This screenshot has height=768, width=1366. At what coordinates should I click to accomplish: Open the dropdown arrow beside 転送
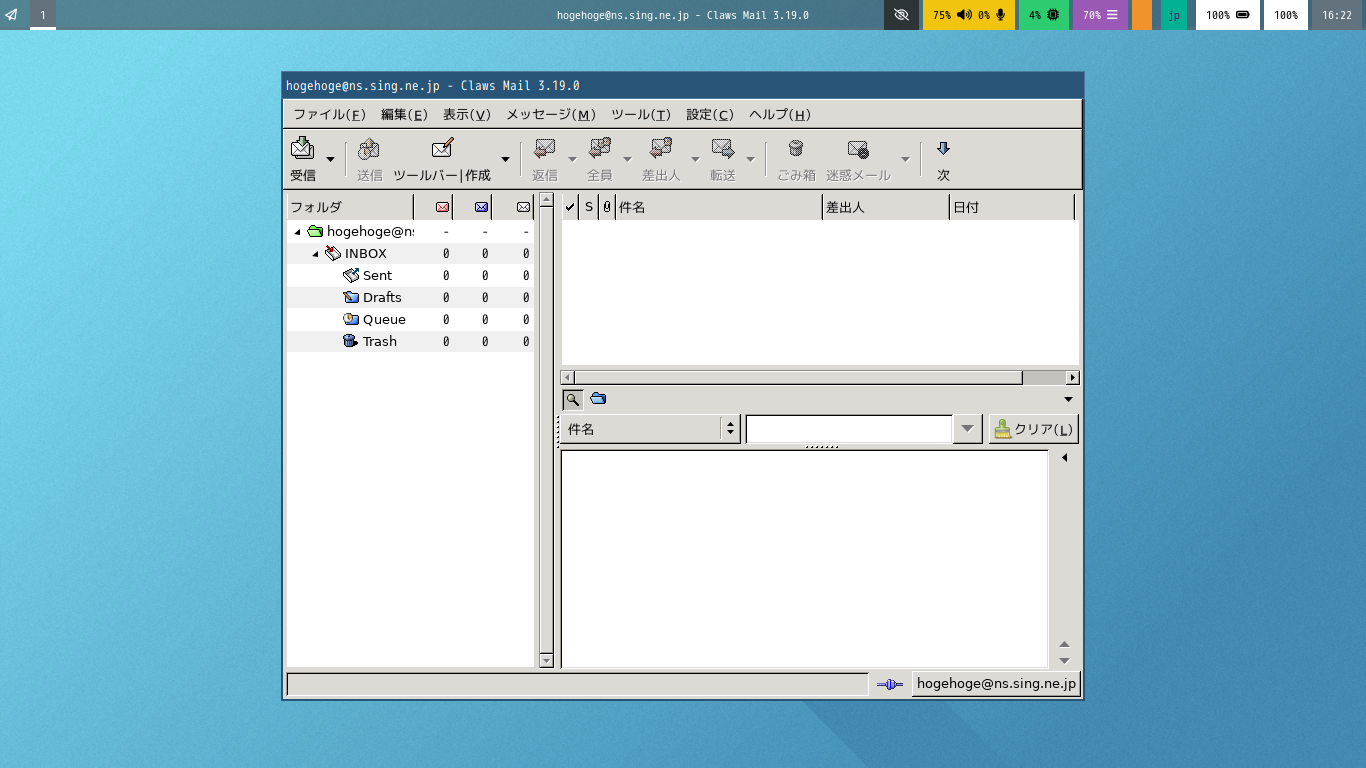coord(750,160)
